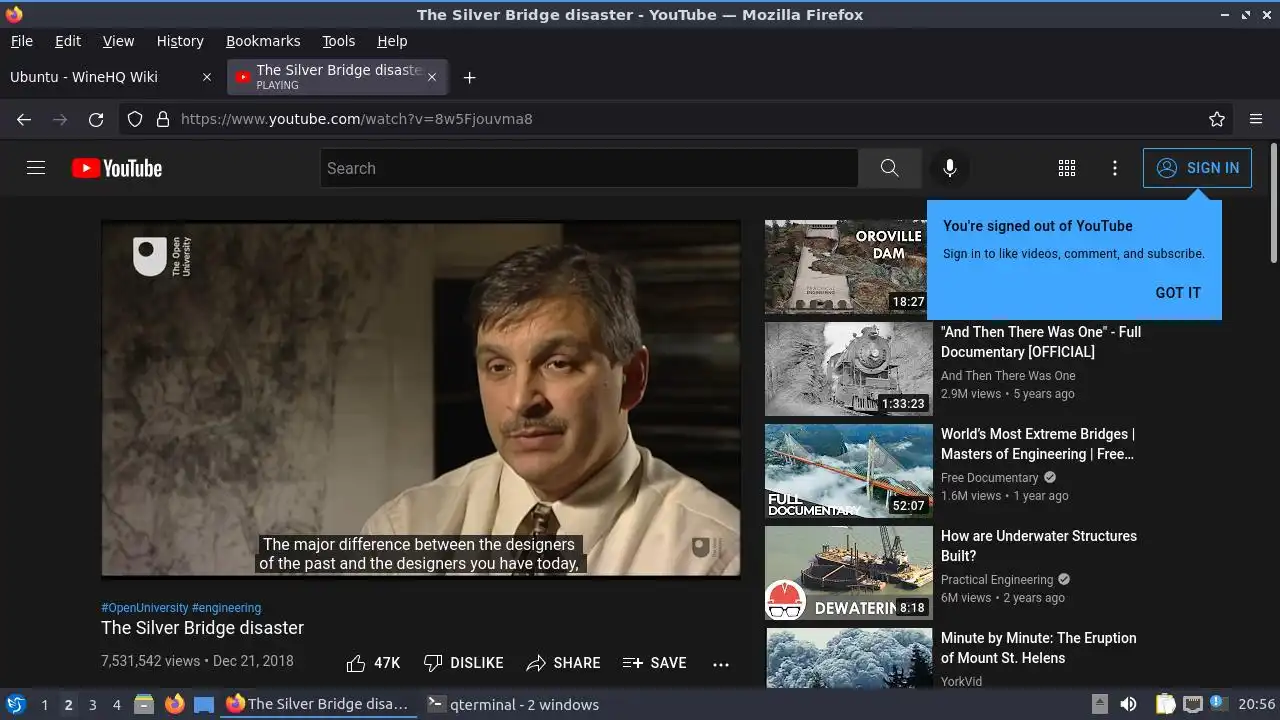This screenshot has height=720, width=1280.
Task: Open the #engineering hashtag link
Action: 226,608
